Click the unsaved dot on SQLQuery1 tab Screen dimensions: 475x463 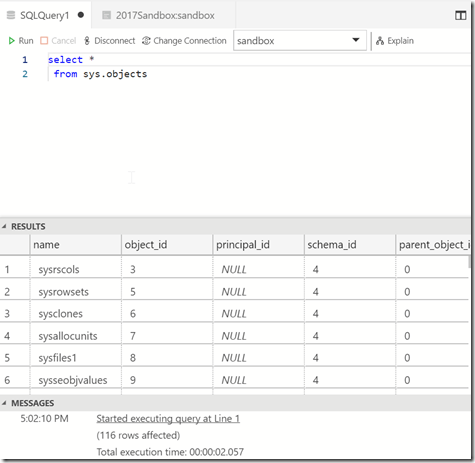[x=81, y=15]
